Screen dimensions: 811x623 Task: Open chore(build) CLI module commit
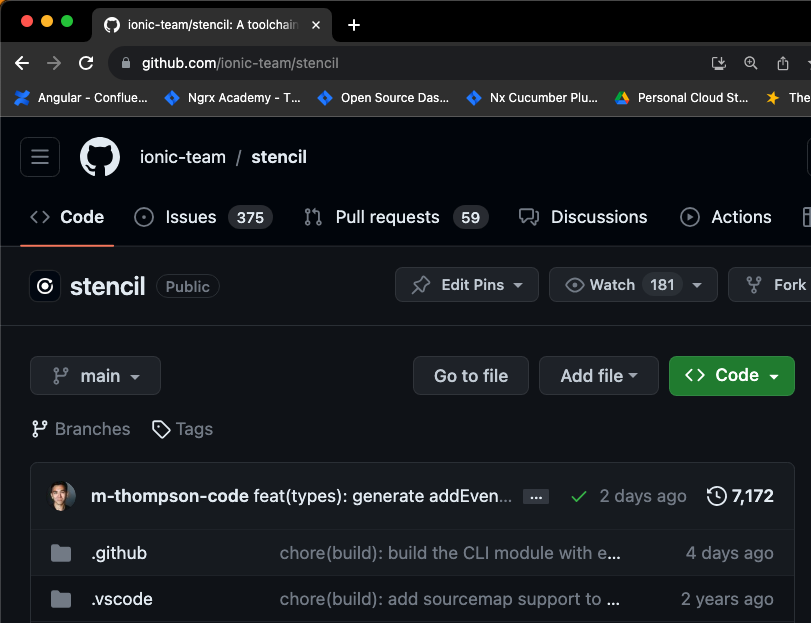coord(450,553)
